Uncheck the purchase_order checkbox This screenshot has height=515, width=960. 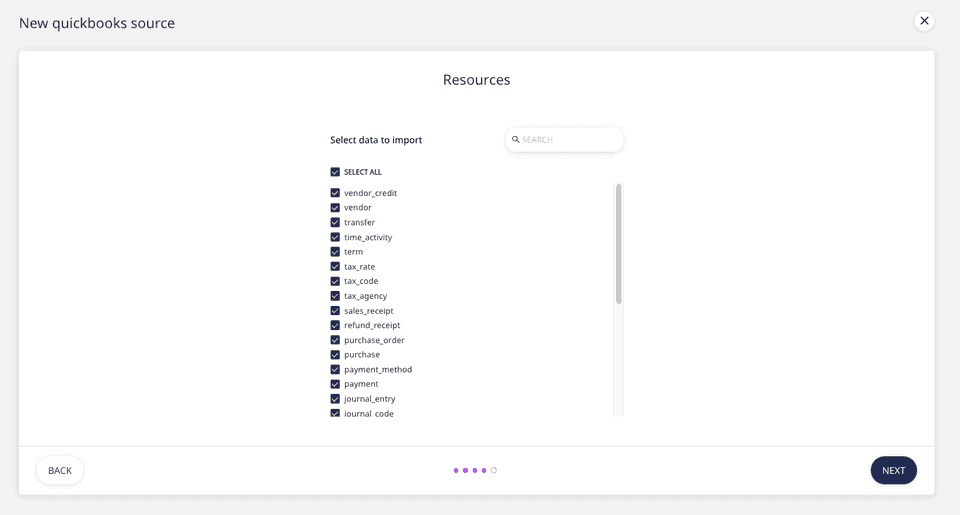click(x=335, y=340)
